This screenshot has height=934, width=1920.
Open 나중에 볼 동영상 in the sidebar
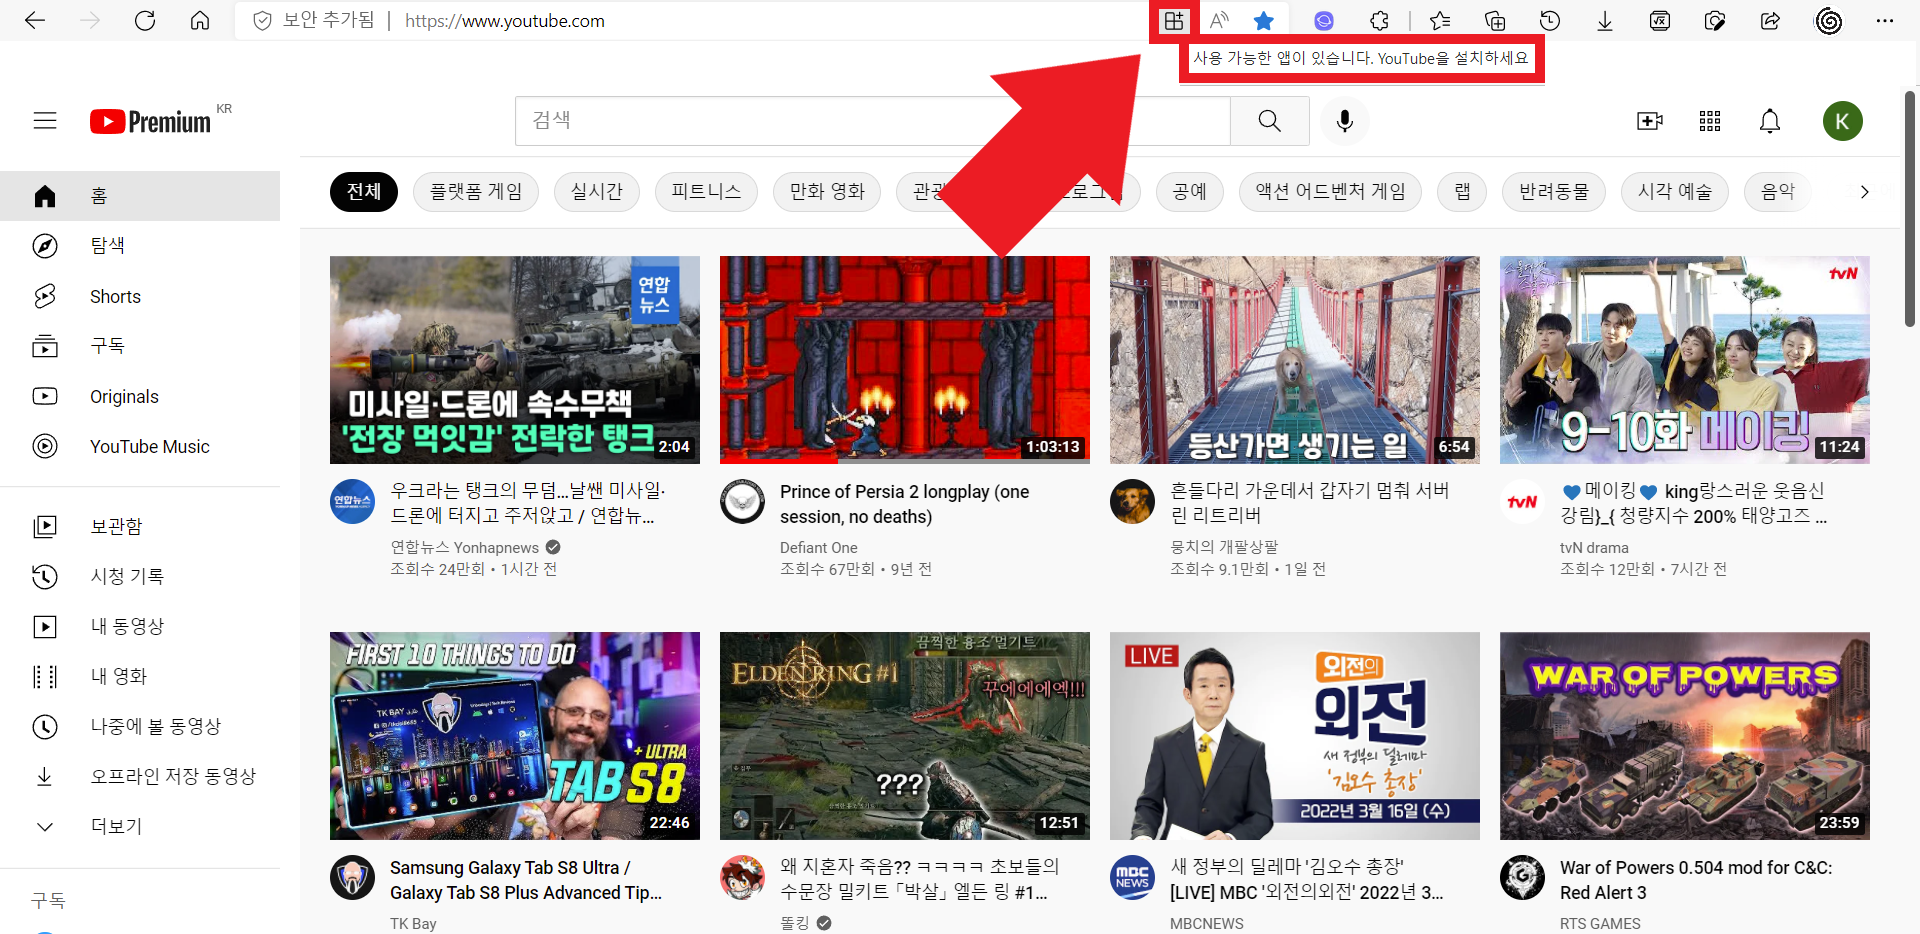140,726
